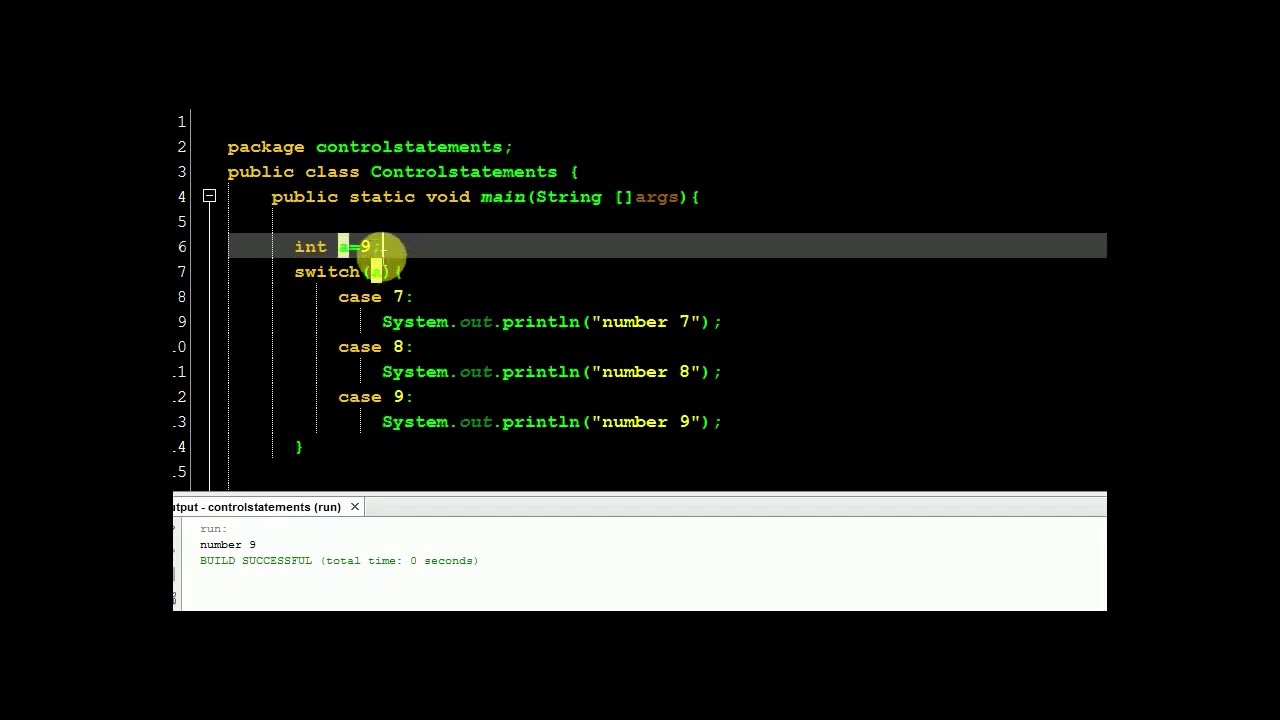The width and height of the screenshot is (1280, 720).
Task: Click the println "number 7" statement
Action: pyautogui.click(x=552, y=322)
